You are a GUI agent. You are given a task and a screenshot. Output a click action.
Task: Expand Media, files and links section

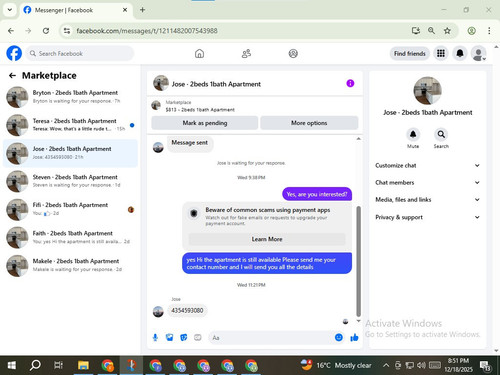coord(427,200)
